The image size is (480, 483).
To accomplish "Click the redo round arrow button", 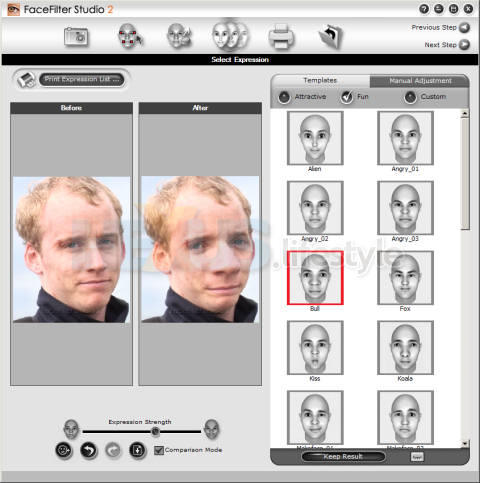I will tap(113, 451).
